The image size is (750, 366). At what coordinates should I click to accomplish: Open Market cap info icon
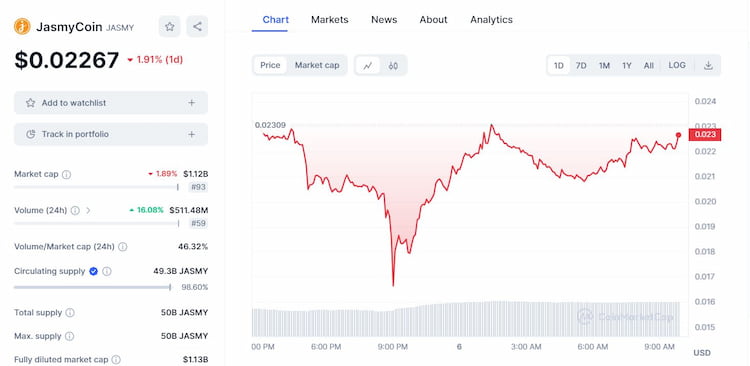tap(66, 175)
